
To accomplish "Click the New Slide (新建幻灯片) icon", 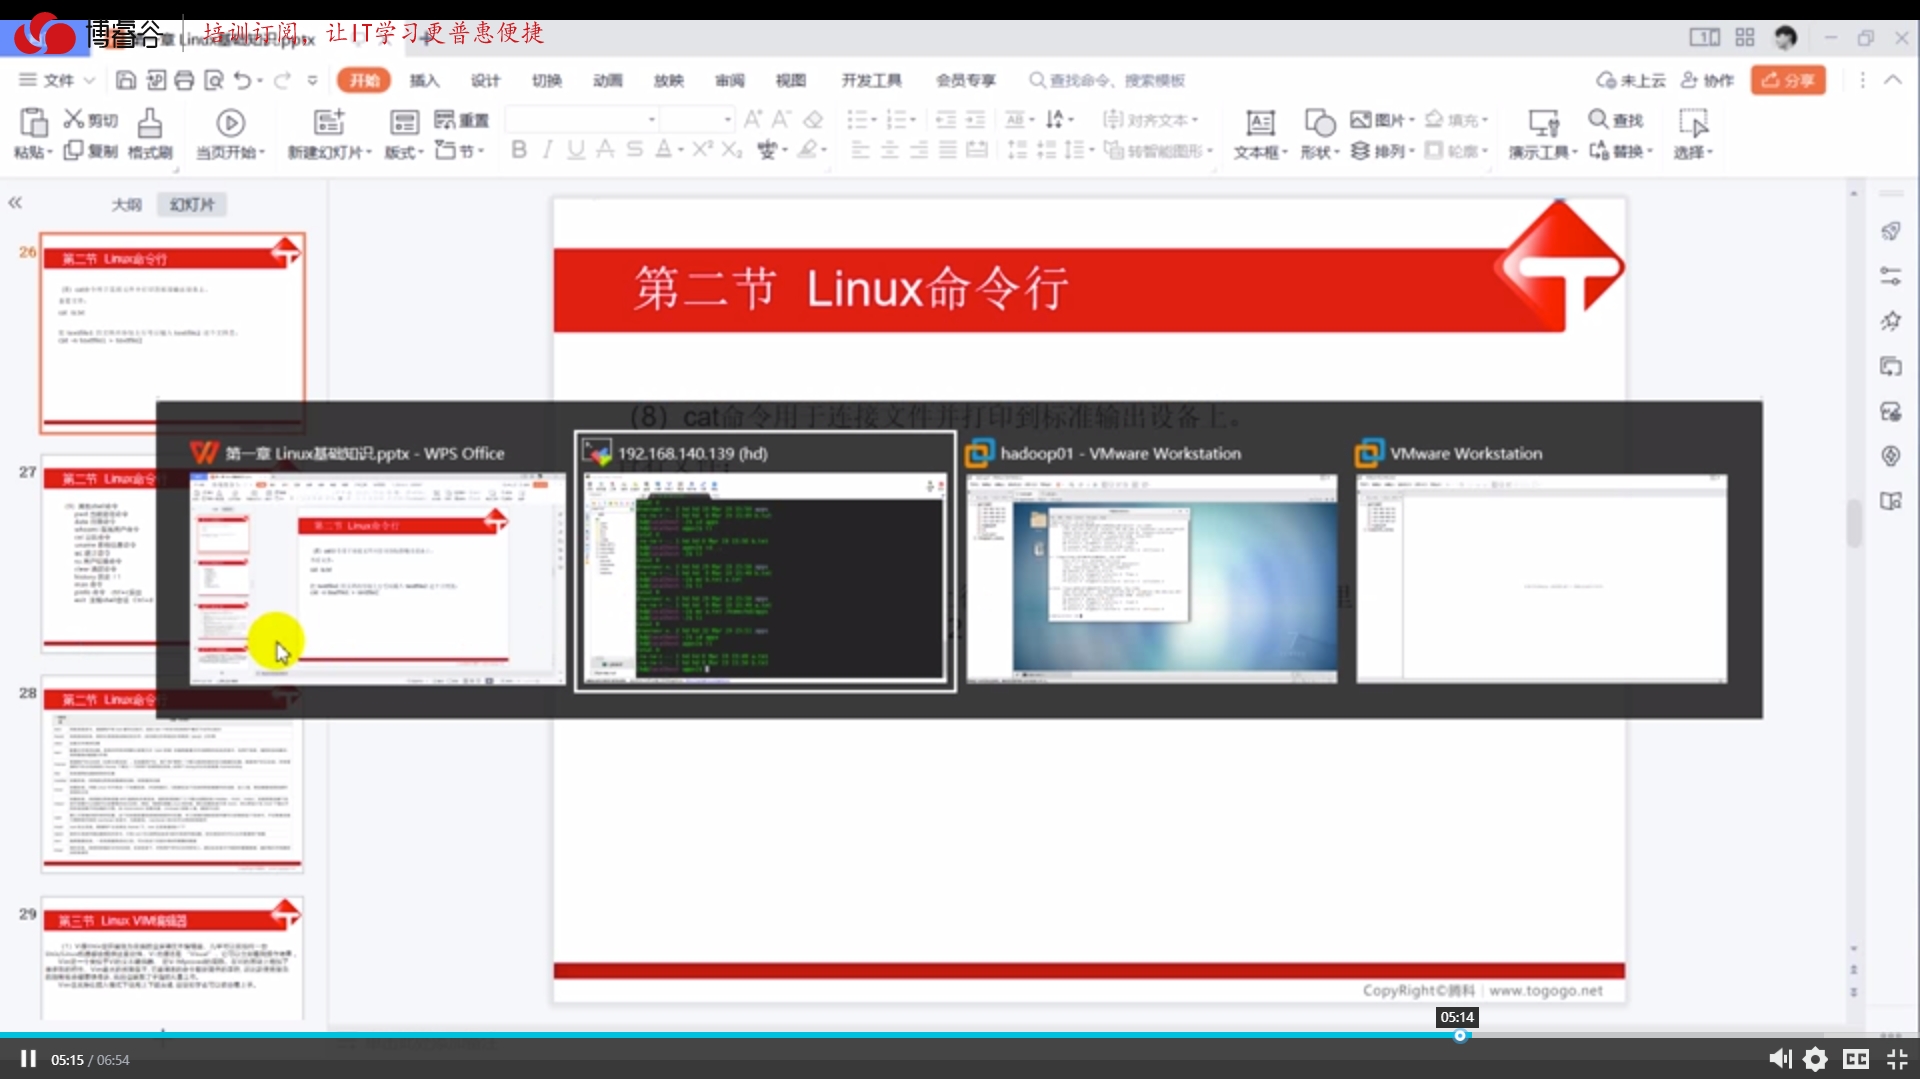I will (x=329, y=122).
